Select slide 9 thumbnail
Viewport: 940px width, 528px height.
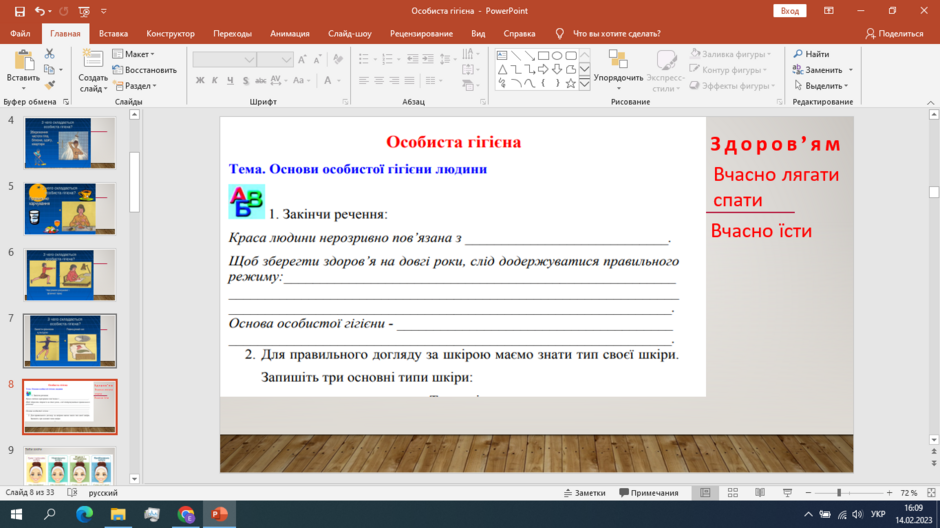coord(70,466)
